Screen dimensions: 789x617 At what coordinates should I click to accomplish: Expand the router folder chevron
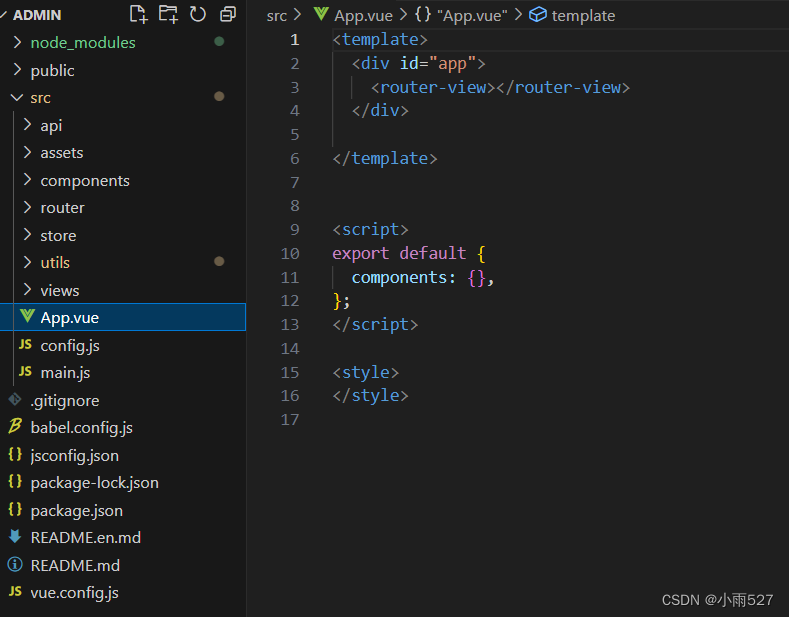[27, 207]
